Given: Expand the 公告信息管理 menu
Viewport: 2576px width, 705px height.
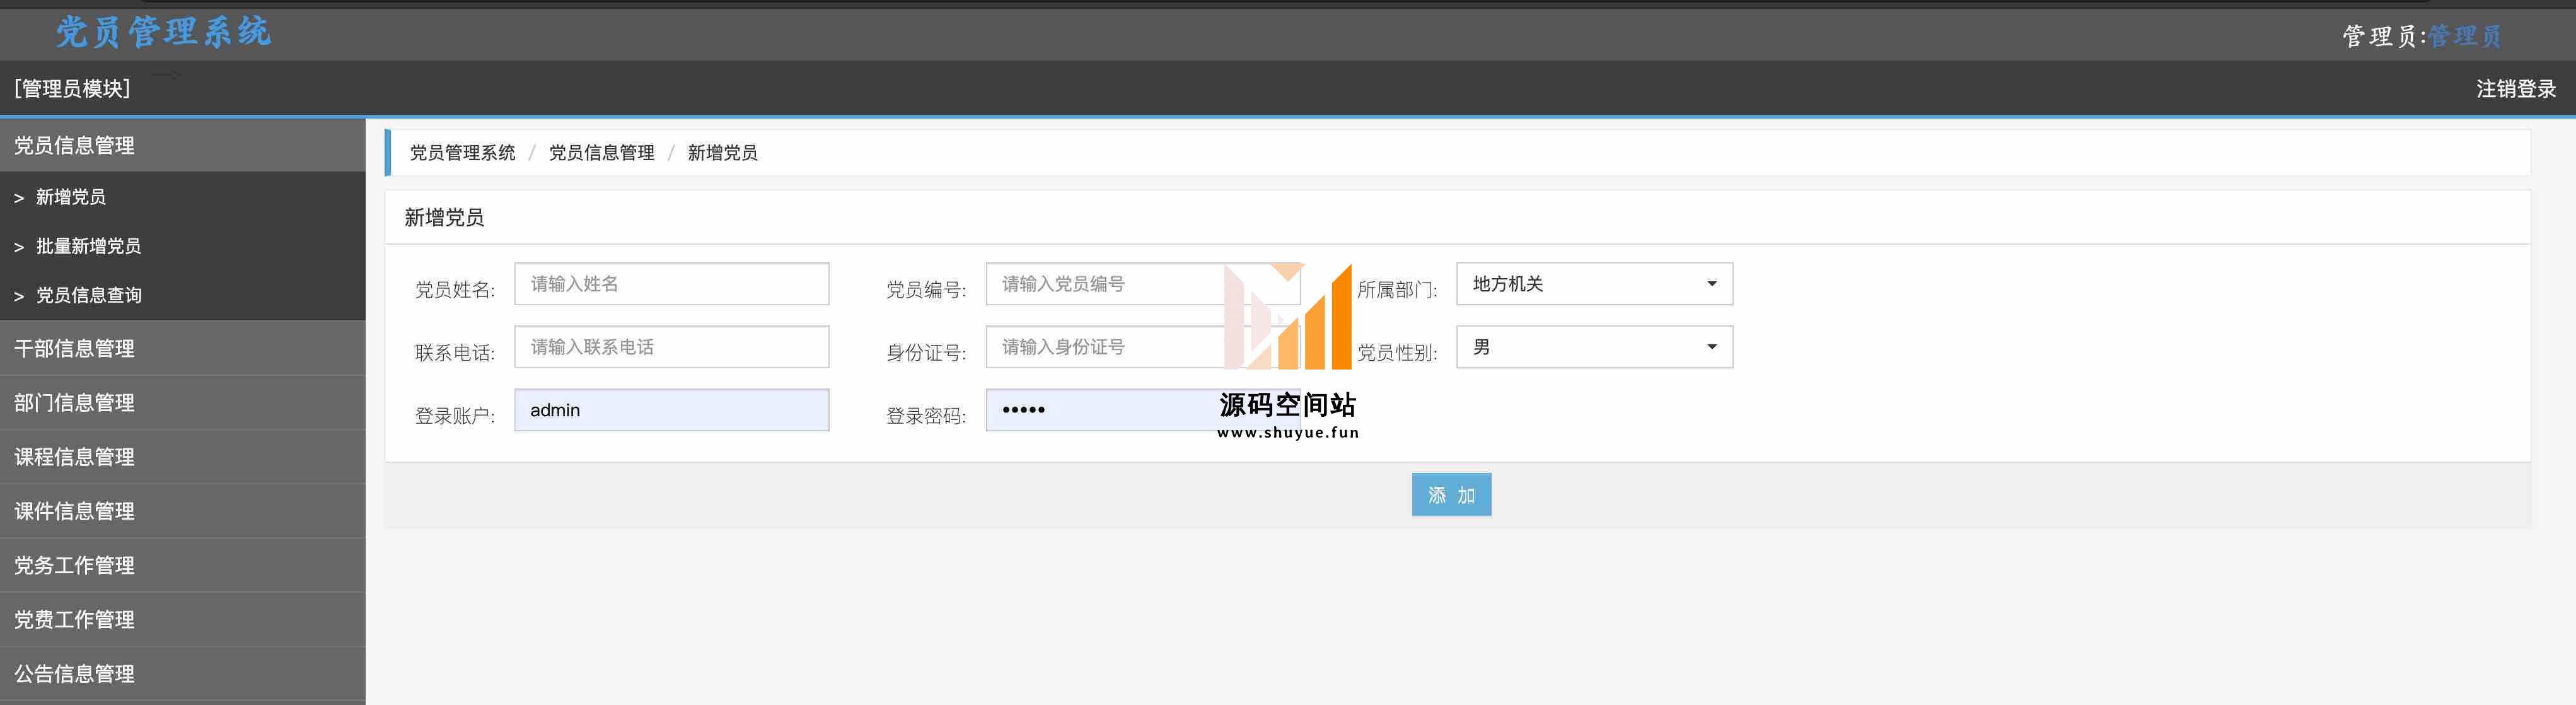Looking at the screenshot, I should tap(182, 673).
